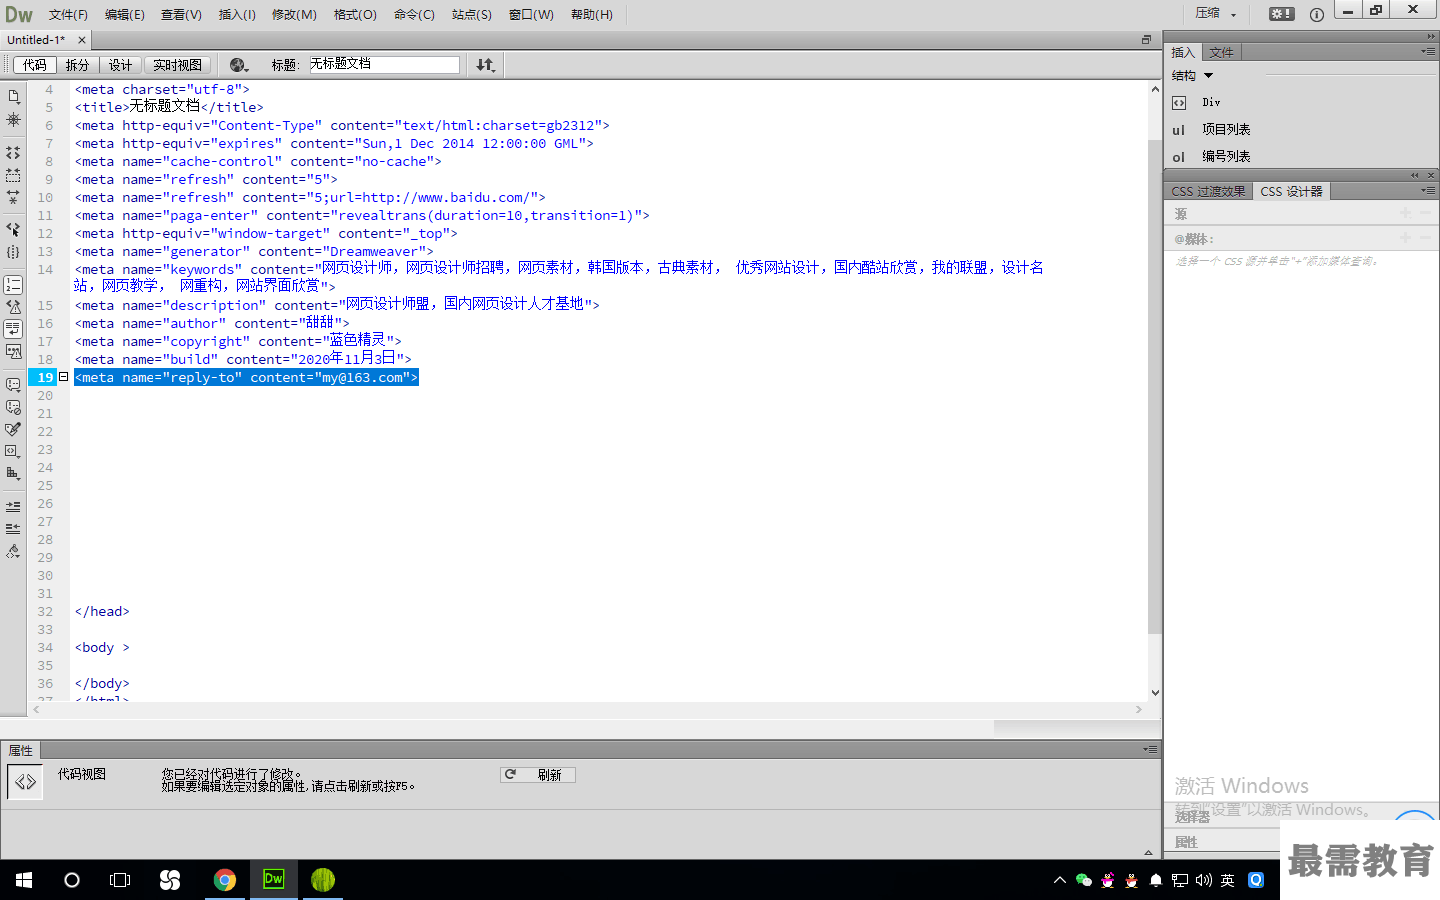Click the sync settings icon in title bar
This screenshot has height=900, width=1440.
click(x=1281, y=14)
